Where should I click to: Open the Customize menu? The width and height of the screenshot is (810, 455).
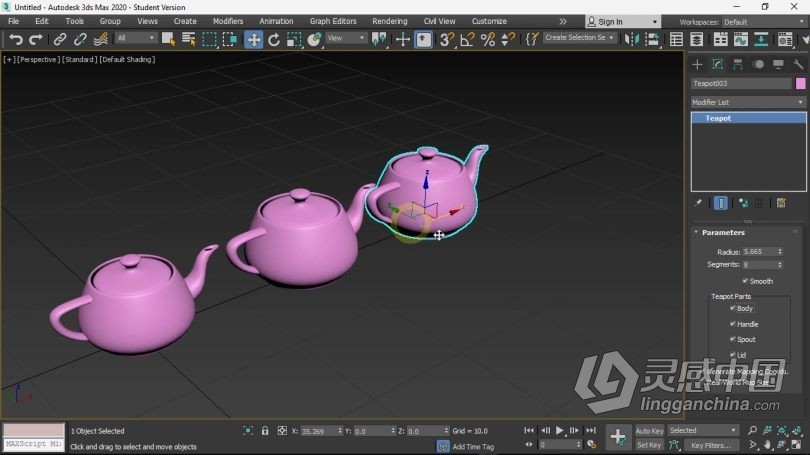[x=489, y=21]
